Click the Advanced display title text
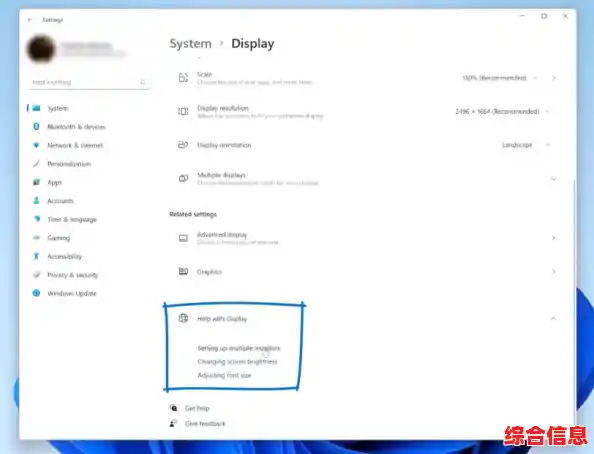This screenshot has width=594, height=454. click(222, 235)
